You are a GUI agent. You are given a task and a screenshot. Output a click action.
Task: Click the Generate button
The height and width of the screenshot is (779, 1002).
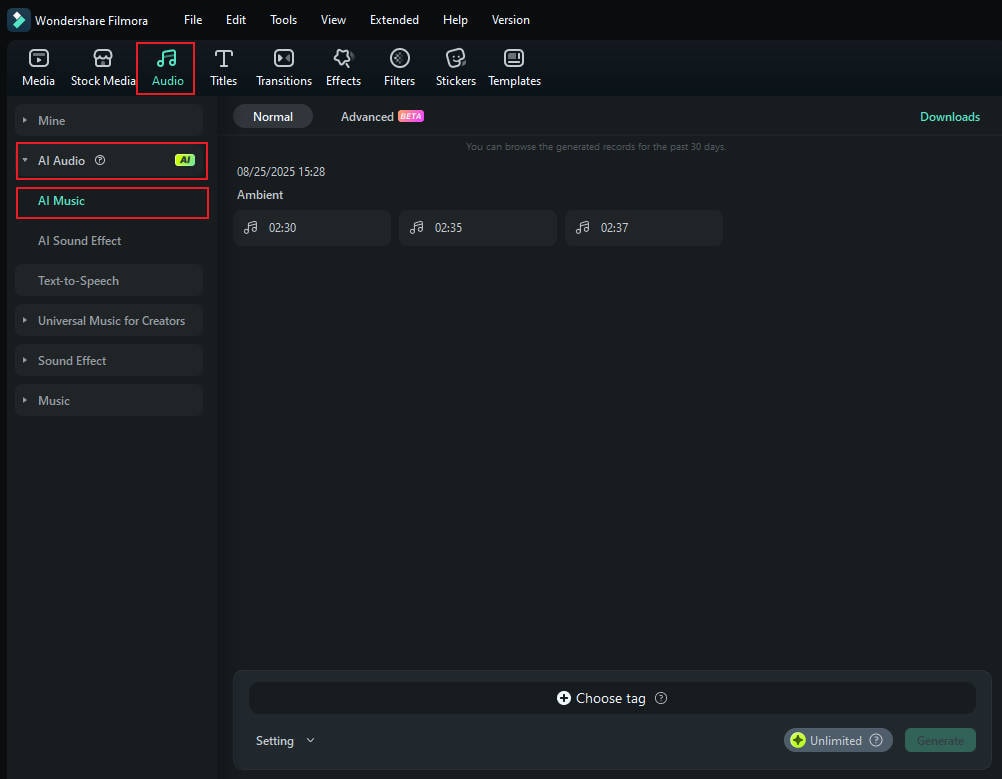(940, 740)
